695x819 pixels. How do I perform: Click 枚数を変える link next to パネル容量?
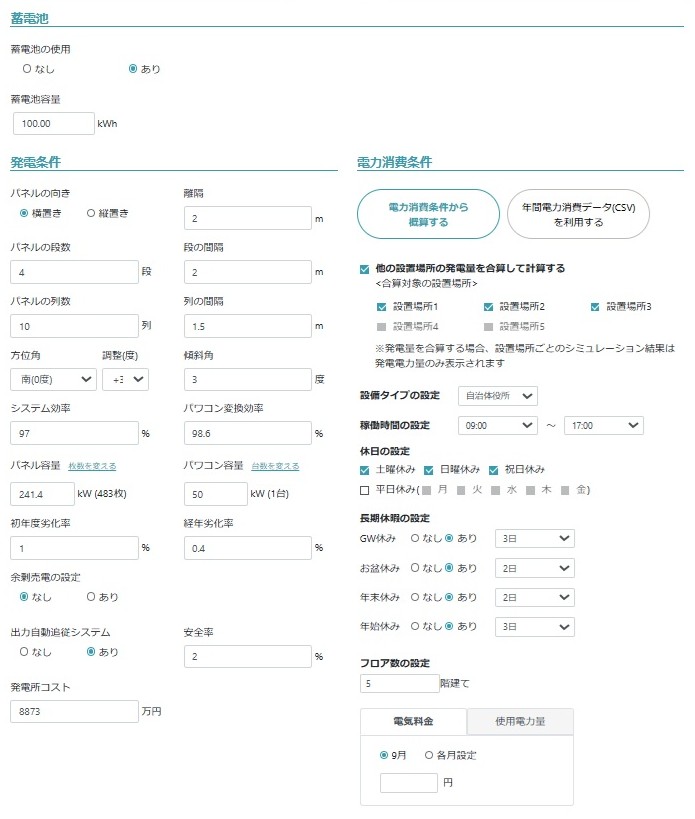[92, 466]
